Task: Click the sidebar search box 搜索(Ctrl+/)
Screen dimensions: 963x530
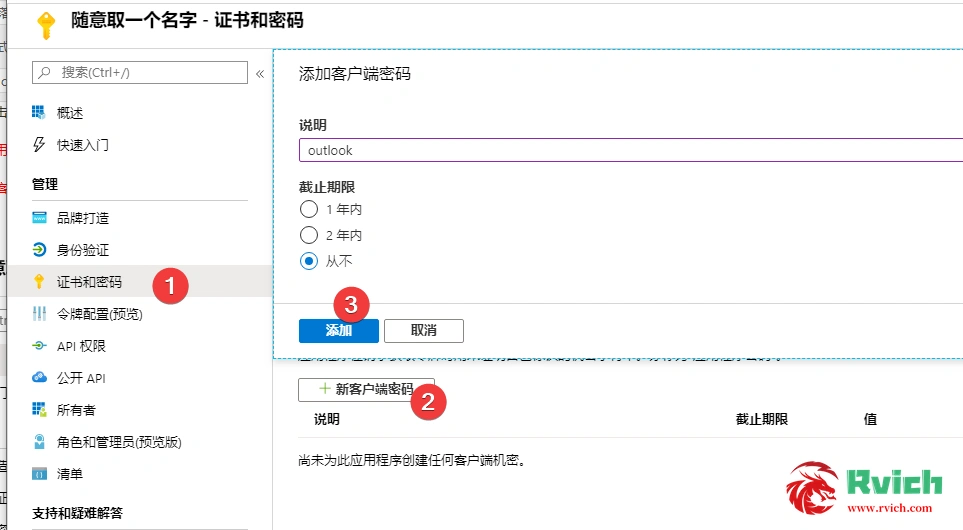Action: [140, 72]
